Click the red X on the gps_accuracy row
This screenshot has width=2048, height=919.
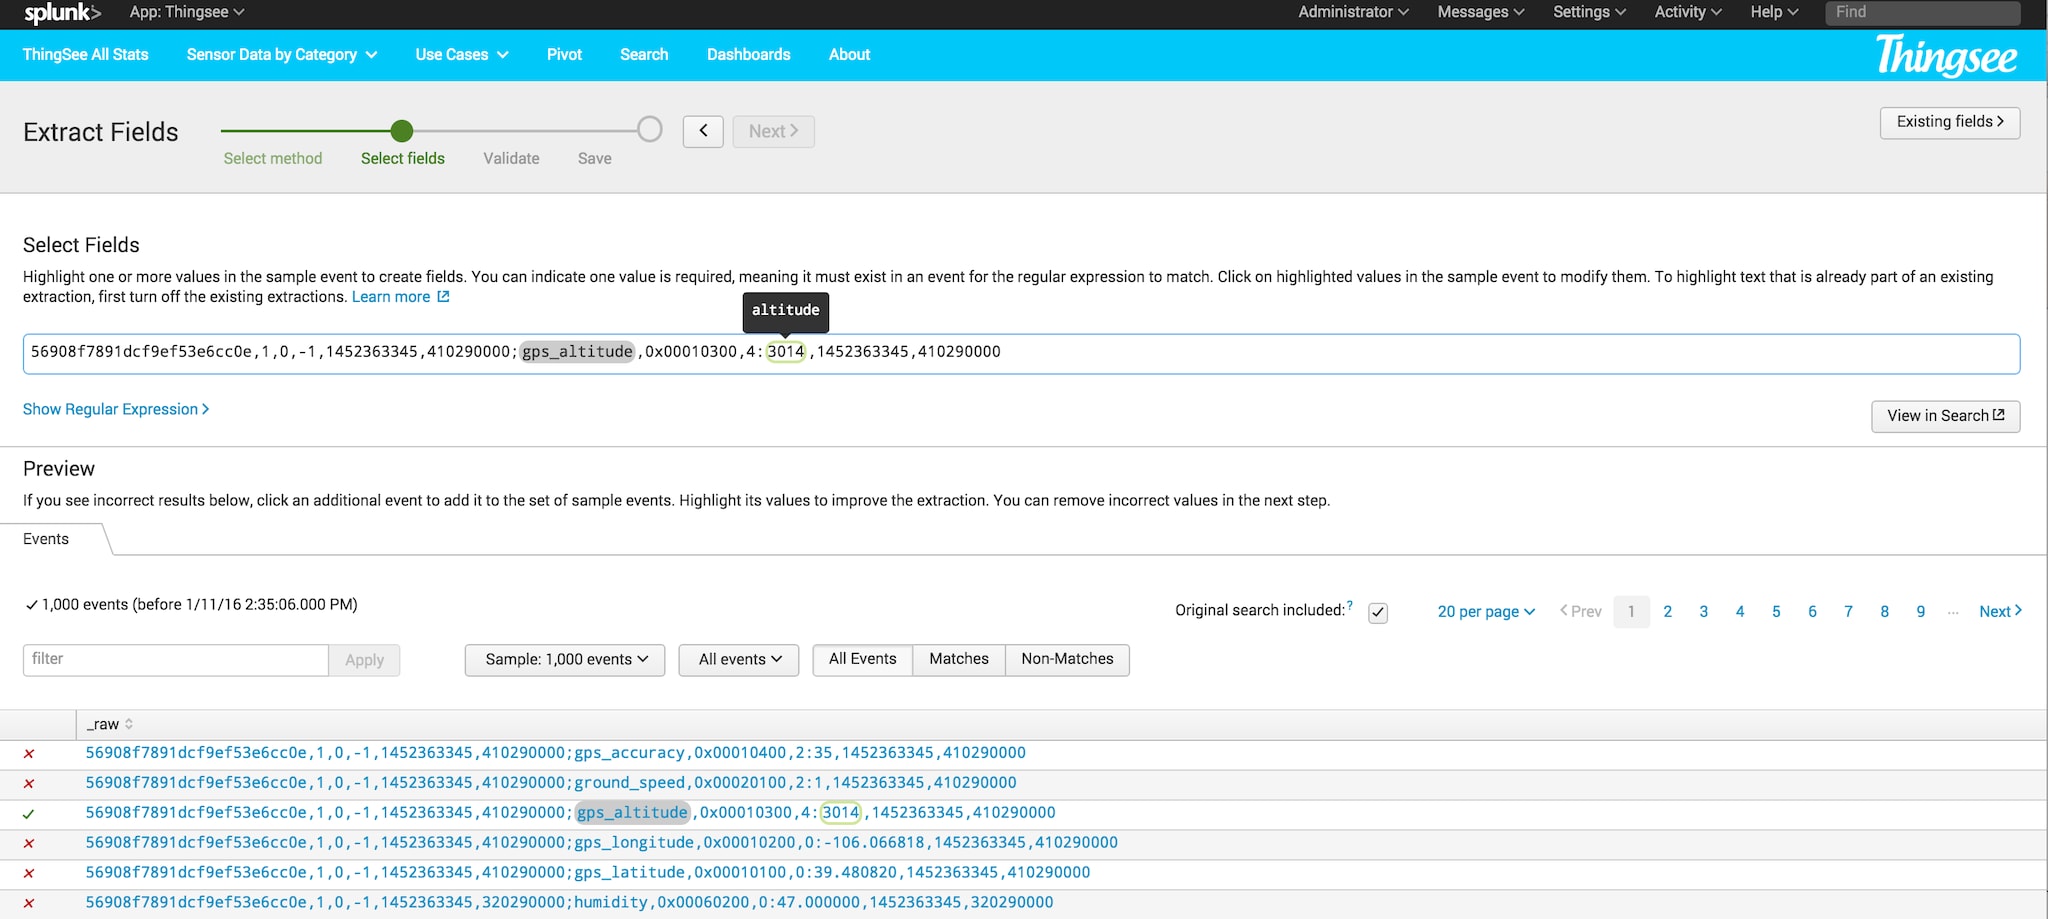(x=29, y=754)
